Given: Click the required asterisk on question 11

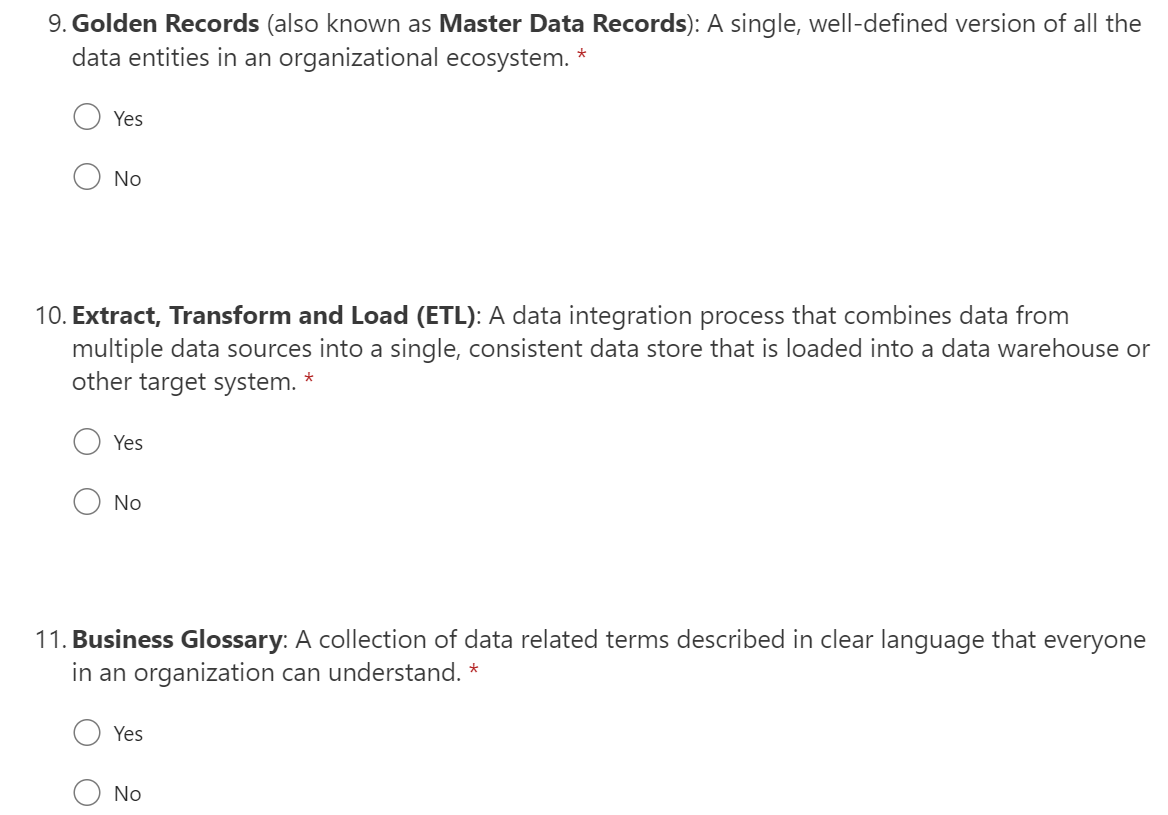Looking at the screenshot, I should point(473,672).
